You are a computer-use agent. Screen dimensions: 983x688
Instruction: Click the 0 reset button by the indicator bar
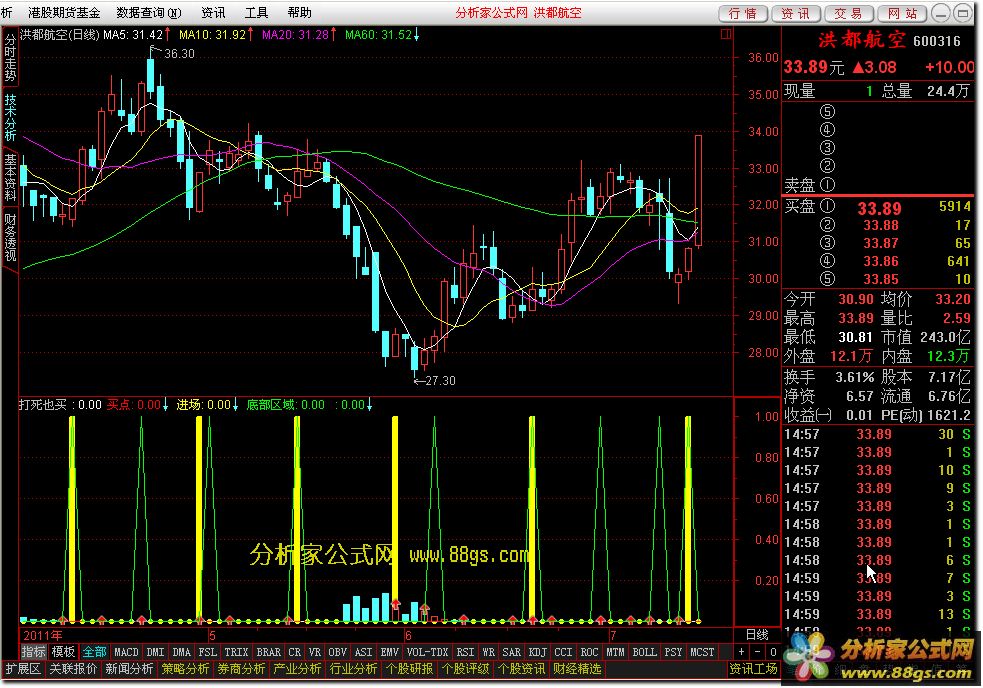[773, 652]
